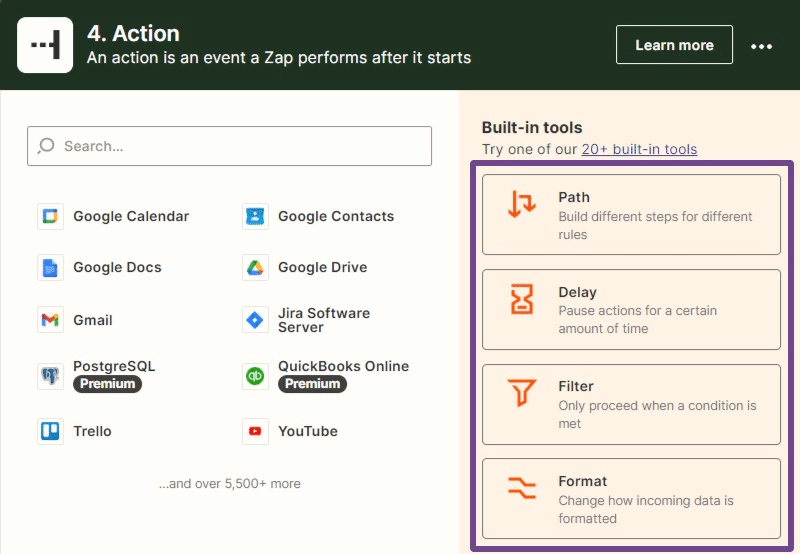Click the Jira Software Server icon
The image size is (800, 554).
point(255,320)
